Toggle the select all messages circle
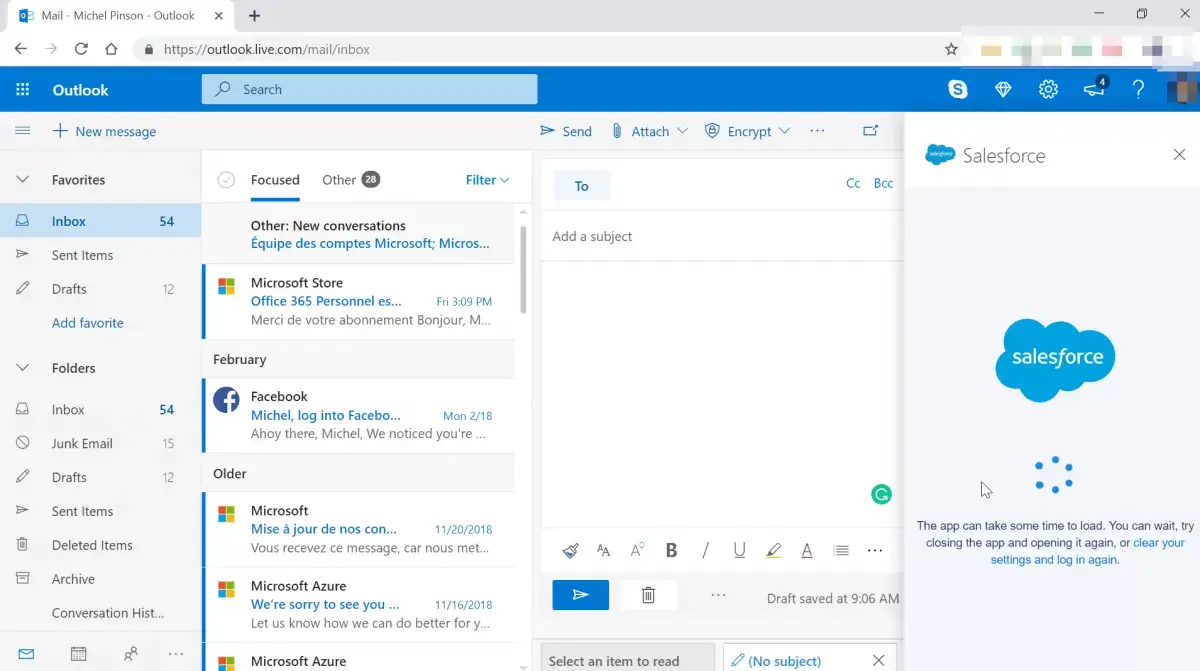This screenshot has width=1200, height=671. (226, 180)
